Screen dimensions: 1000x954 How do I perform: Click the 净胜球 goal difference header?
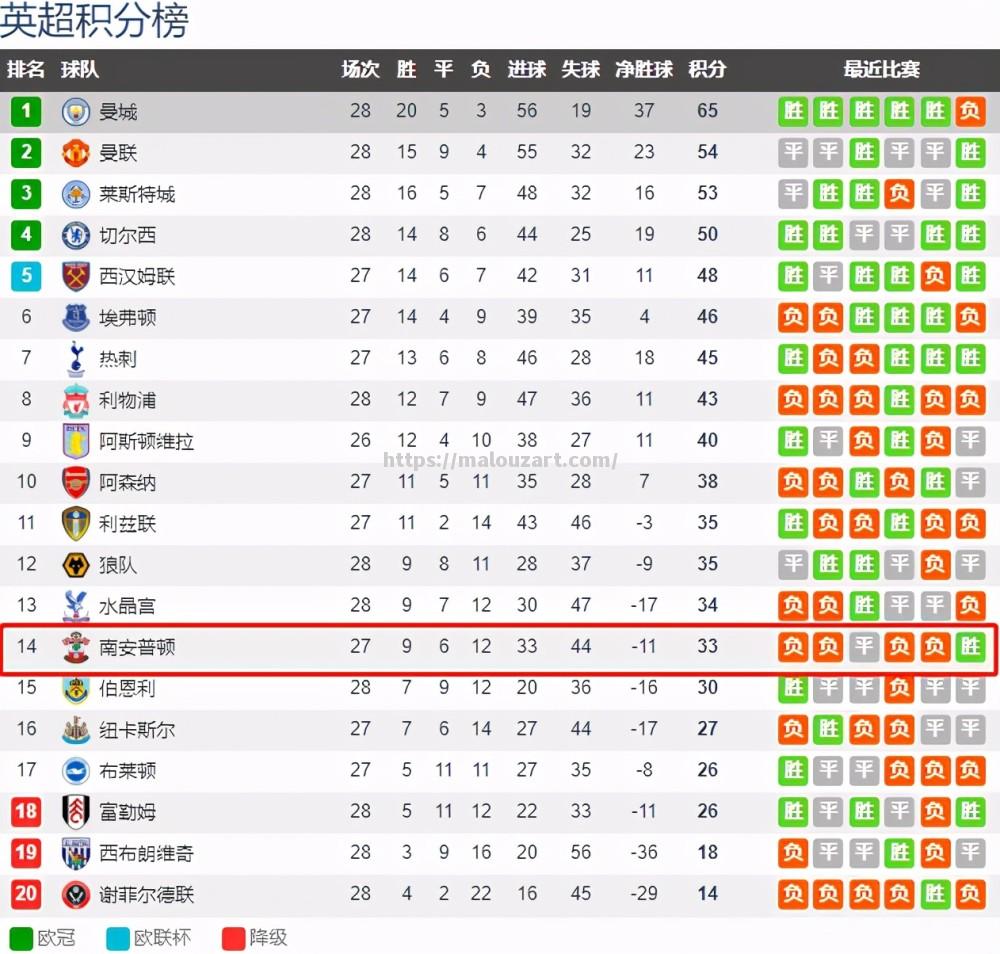(644, 70)
